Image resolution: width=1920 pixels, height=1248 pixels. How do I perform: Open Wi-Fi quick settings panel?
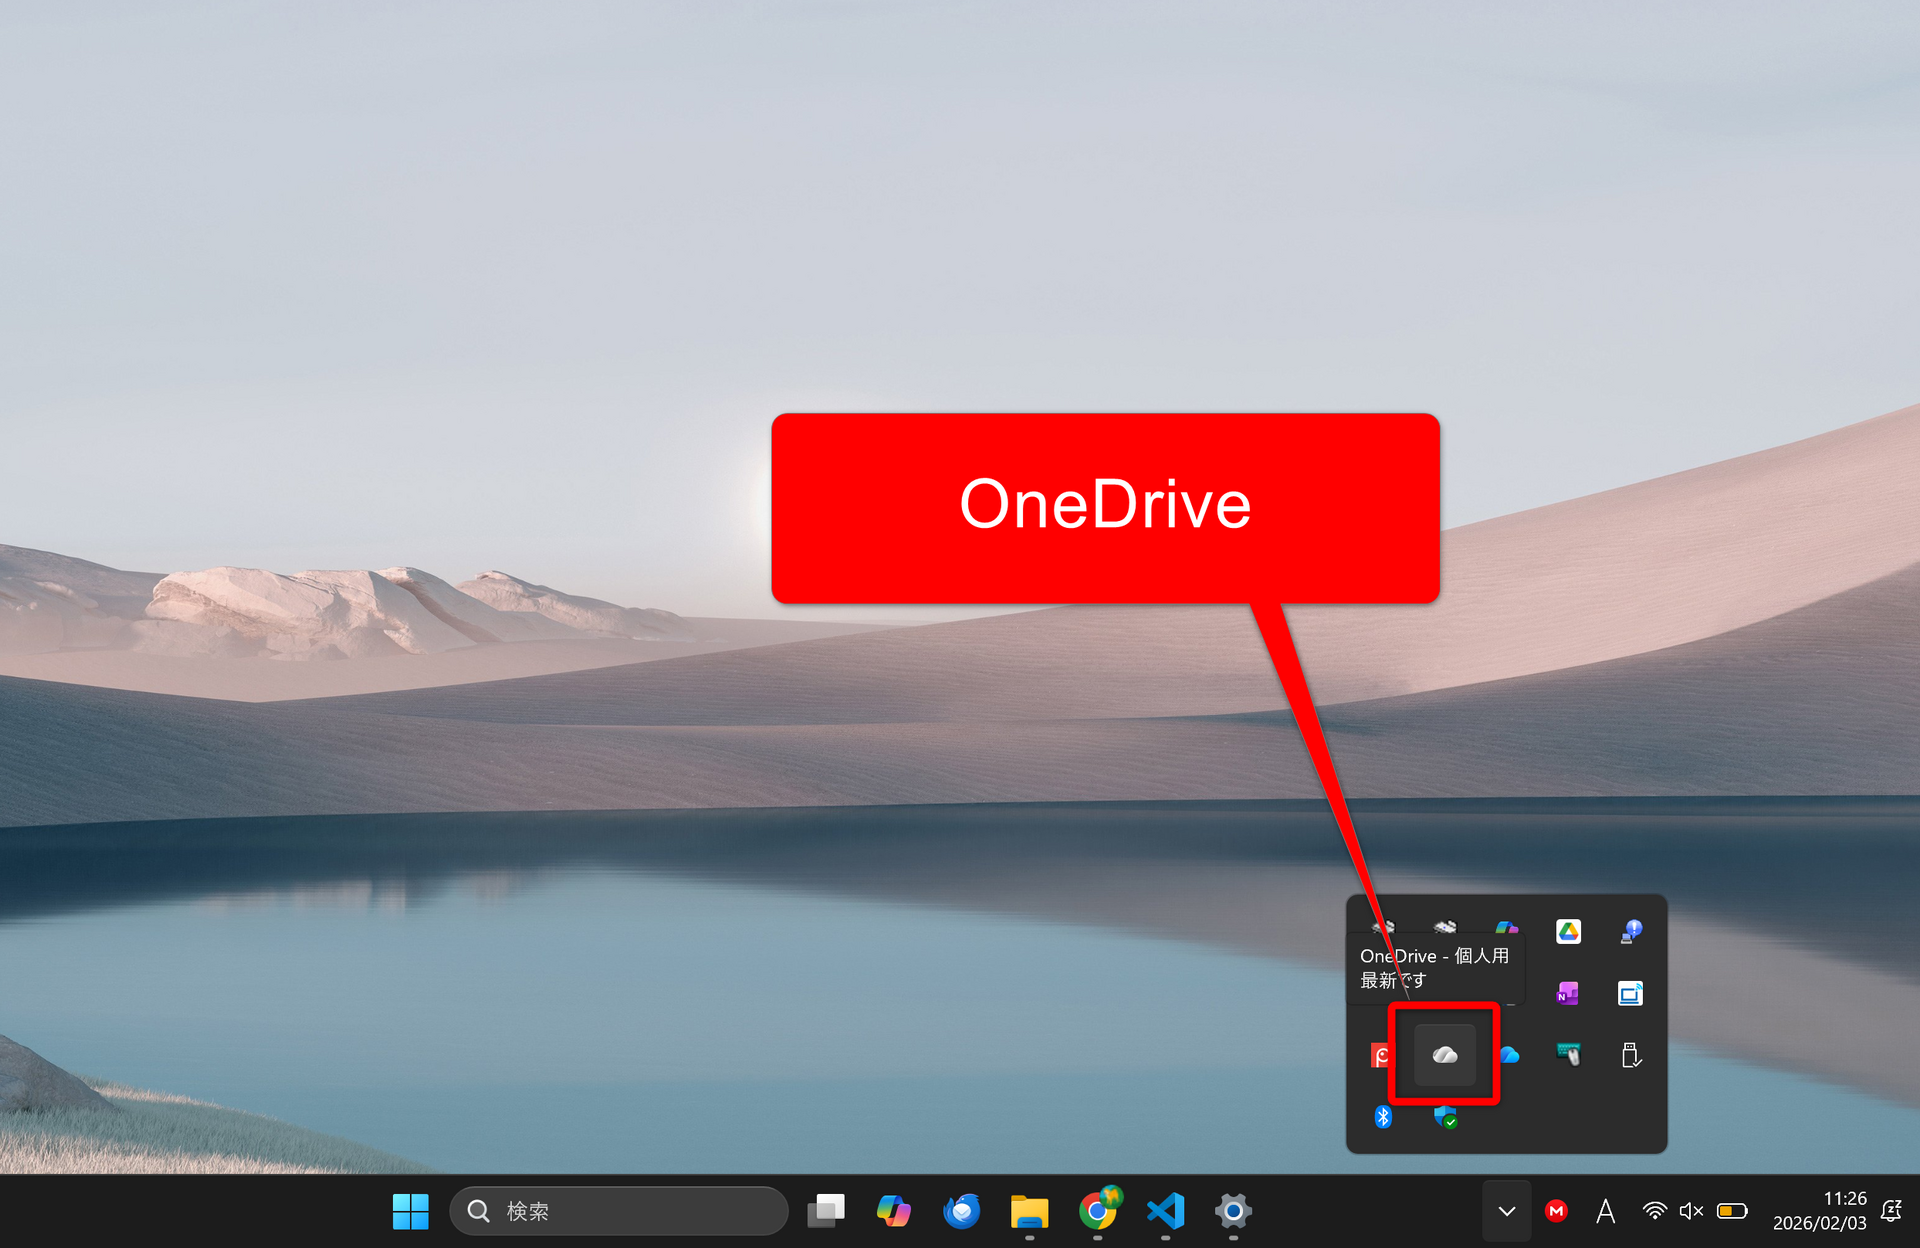coord(1655,1211)
